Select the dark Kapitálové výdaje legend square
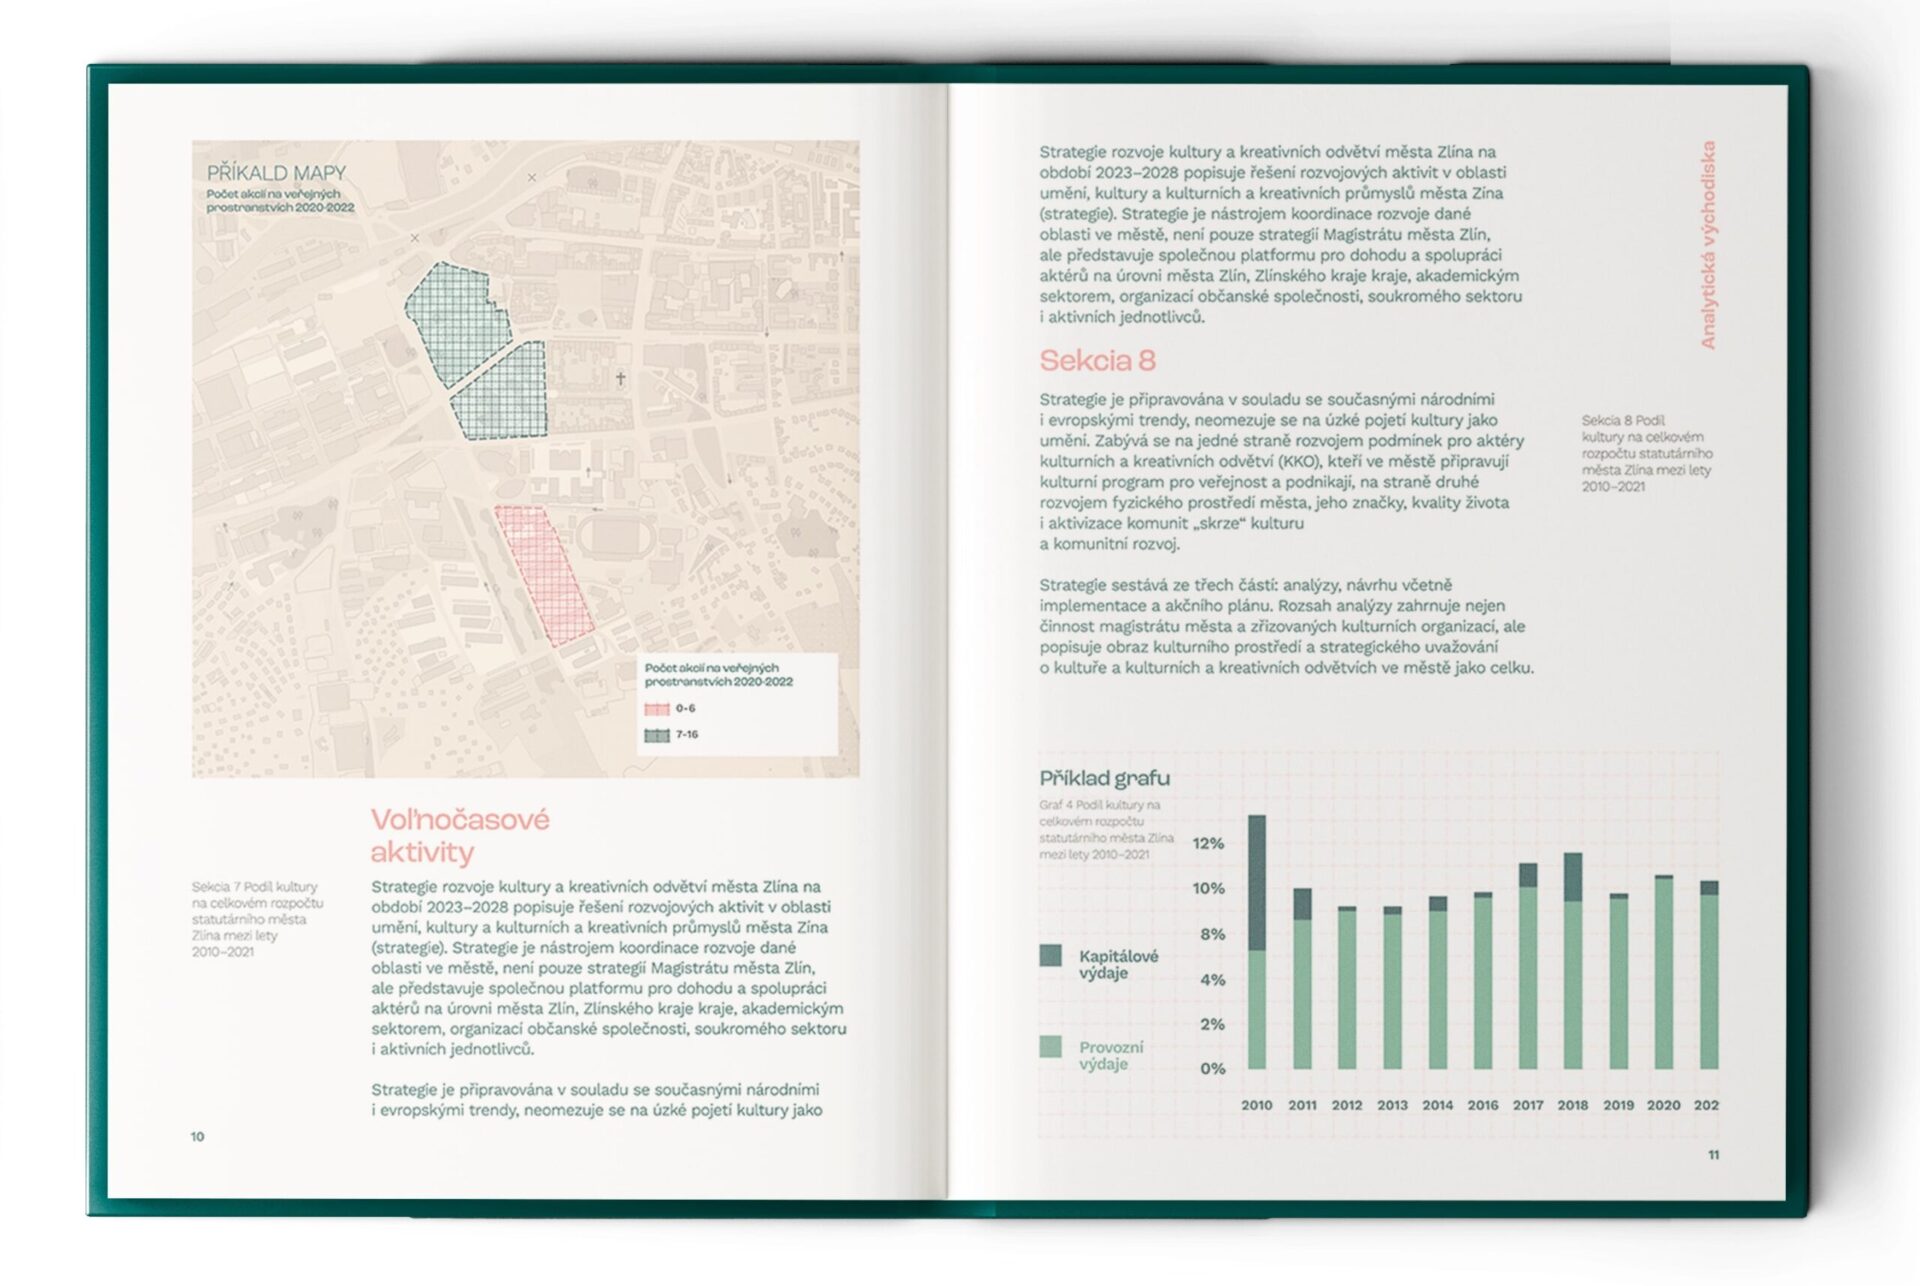1920x1286 pixels. [1051, 955]
